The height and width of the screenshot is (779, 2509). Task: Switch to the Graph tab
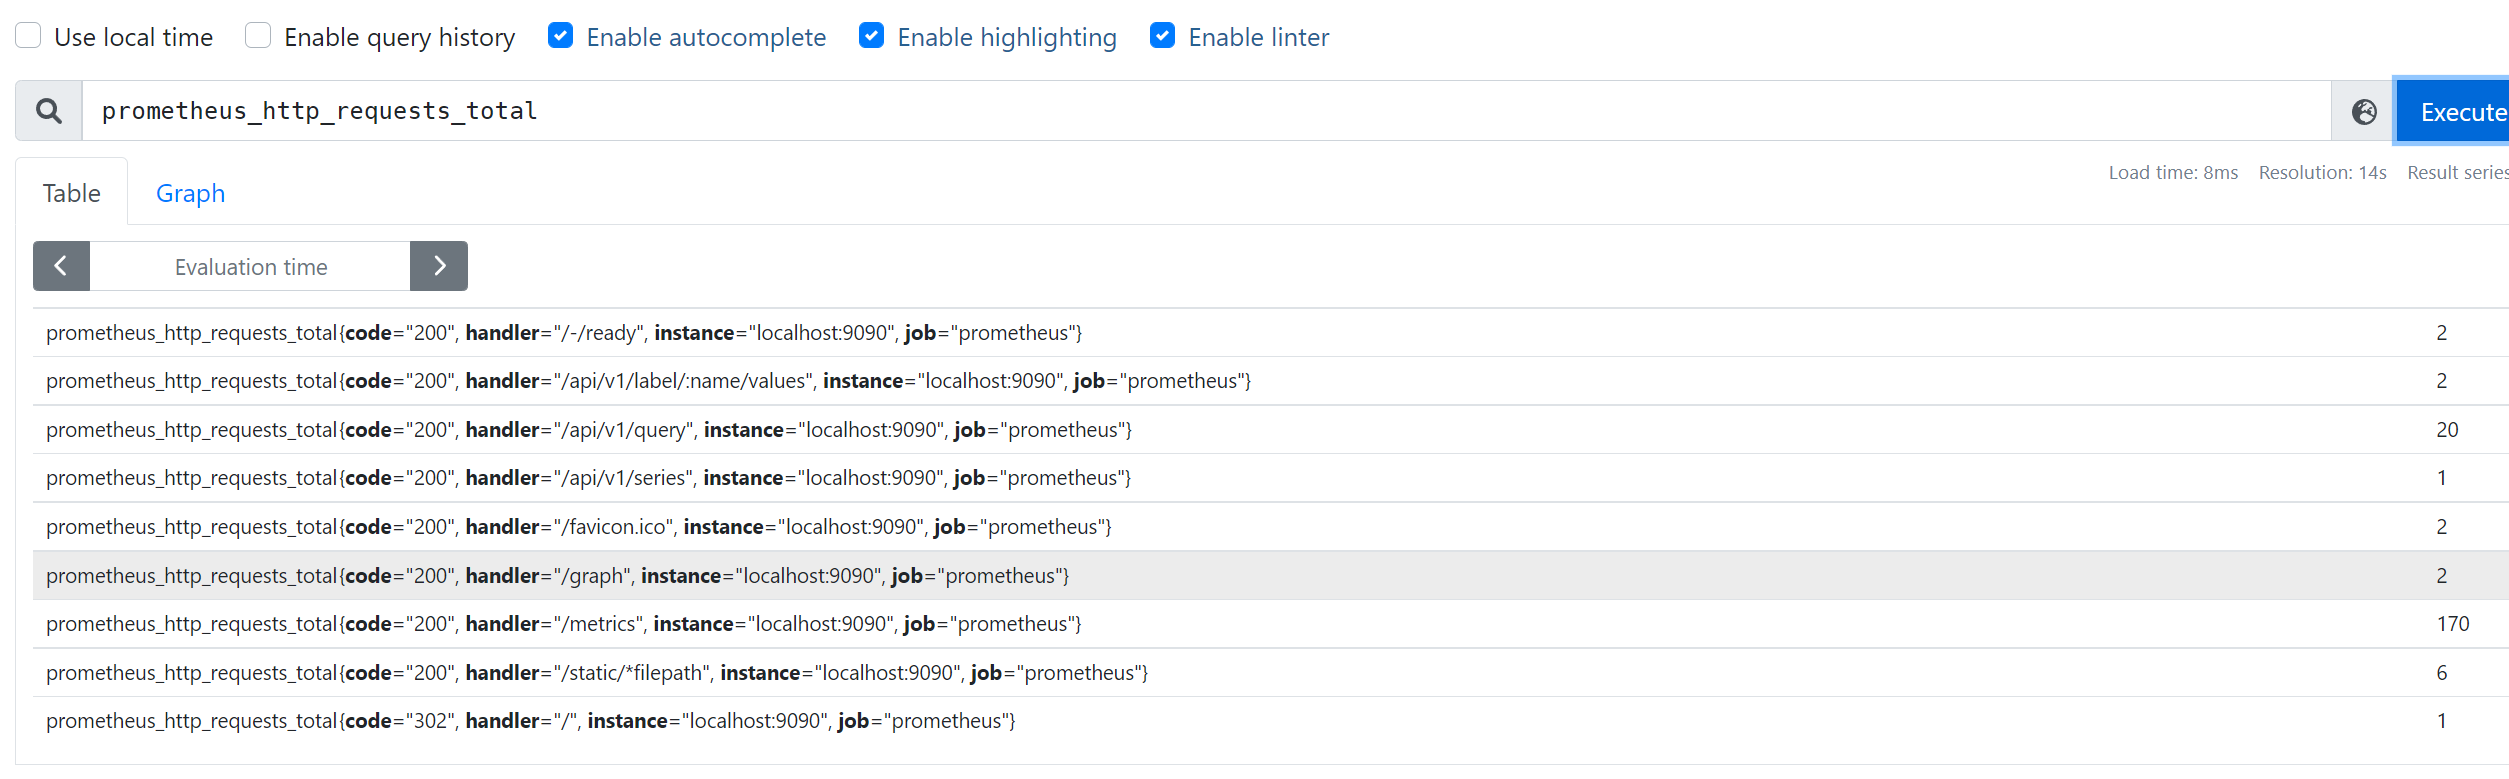pos(190,193)
